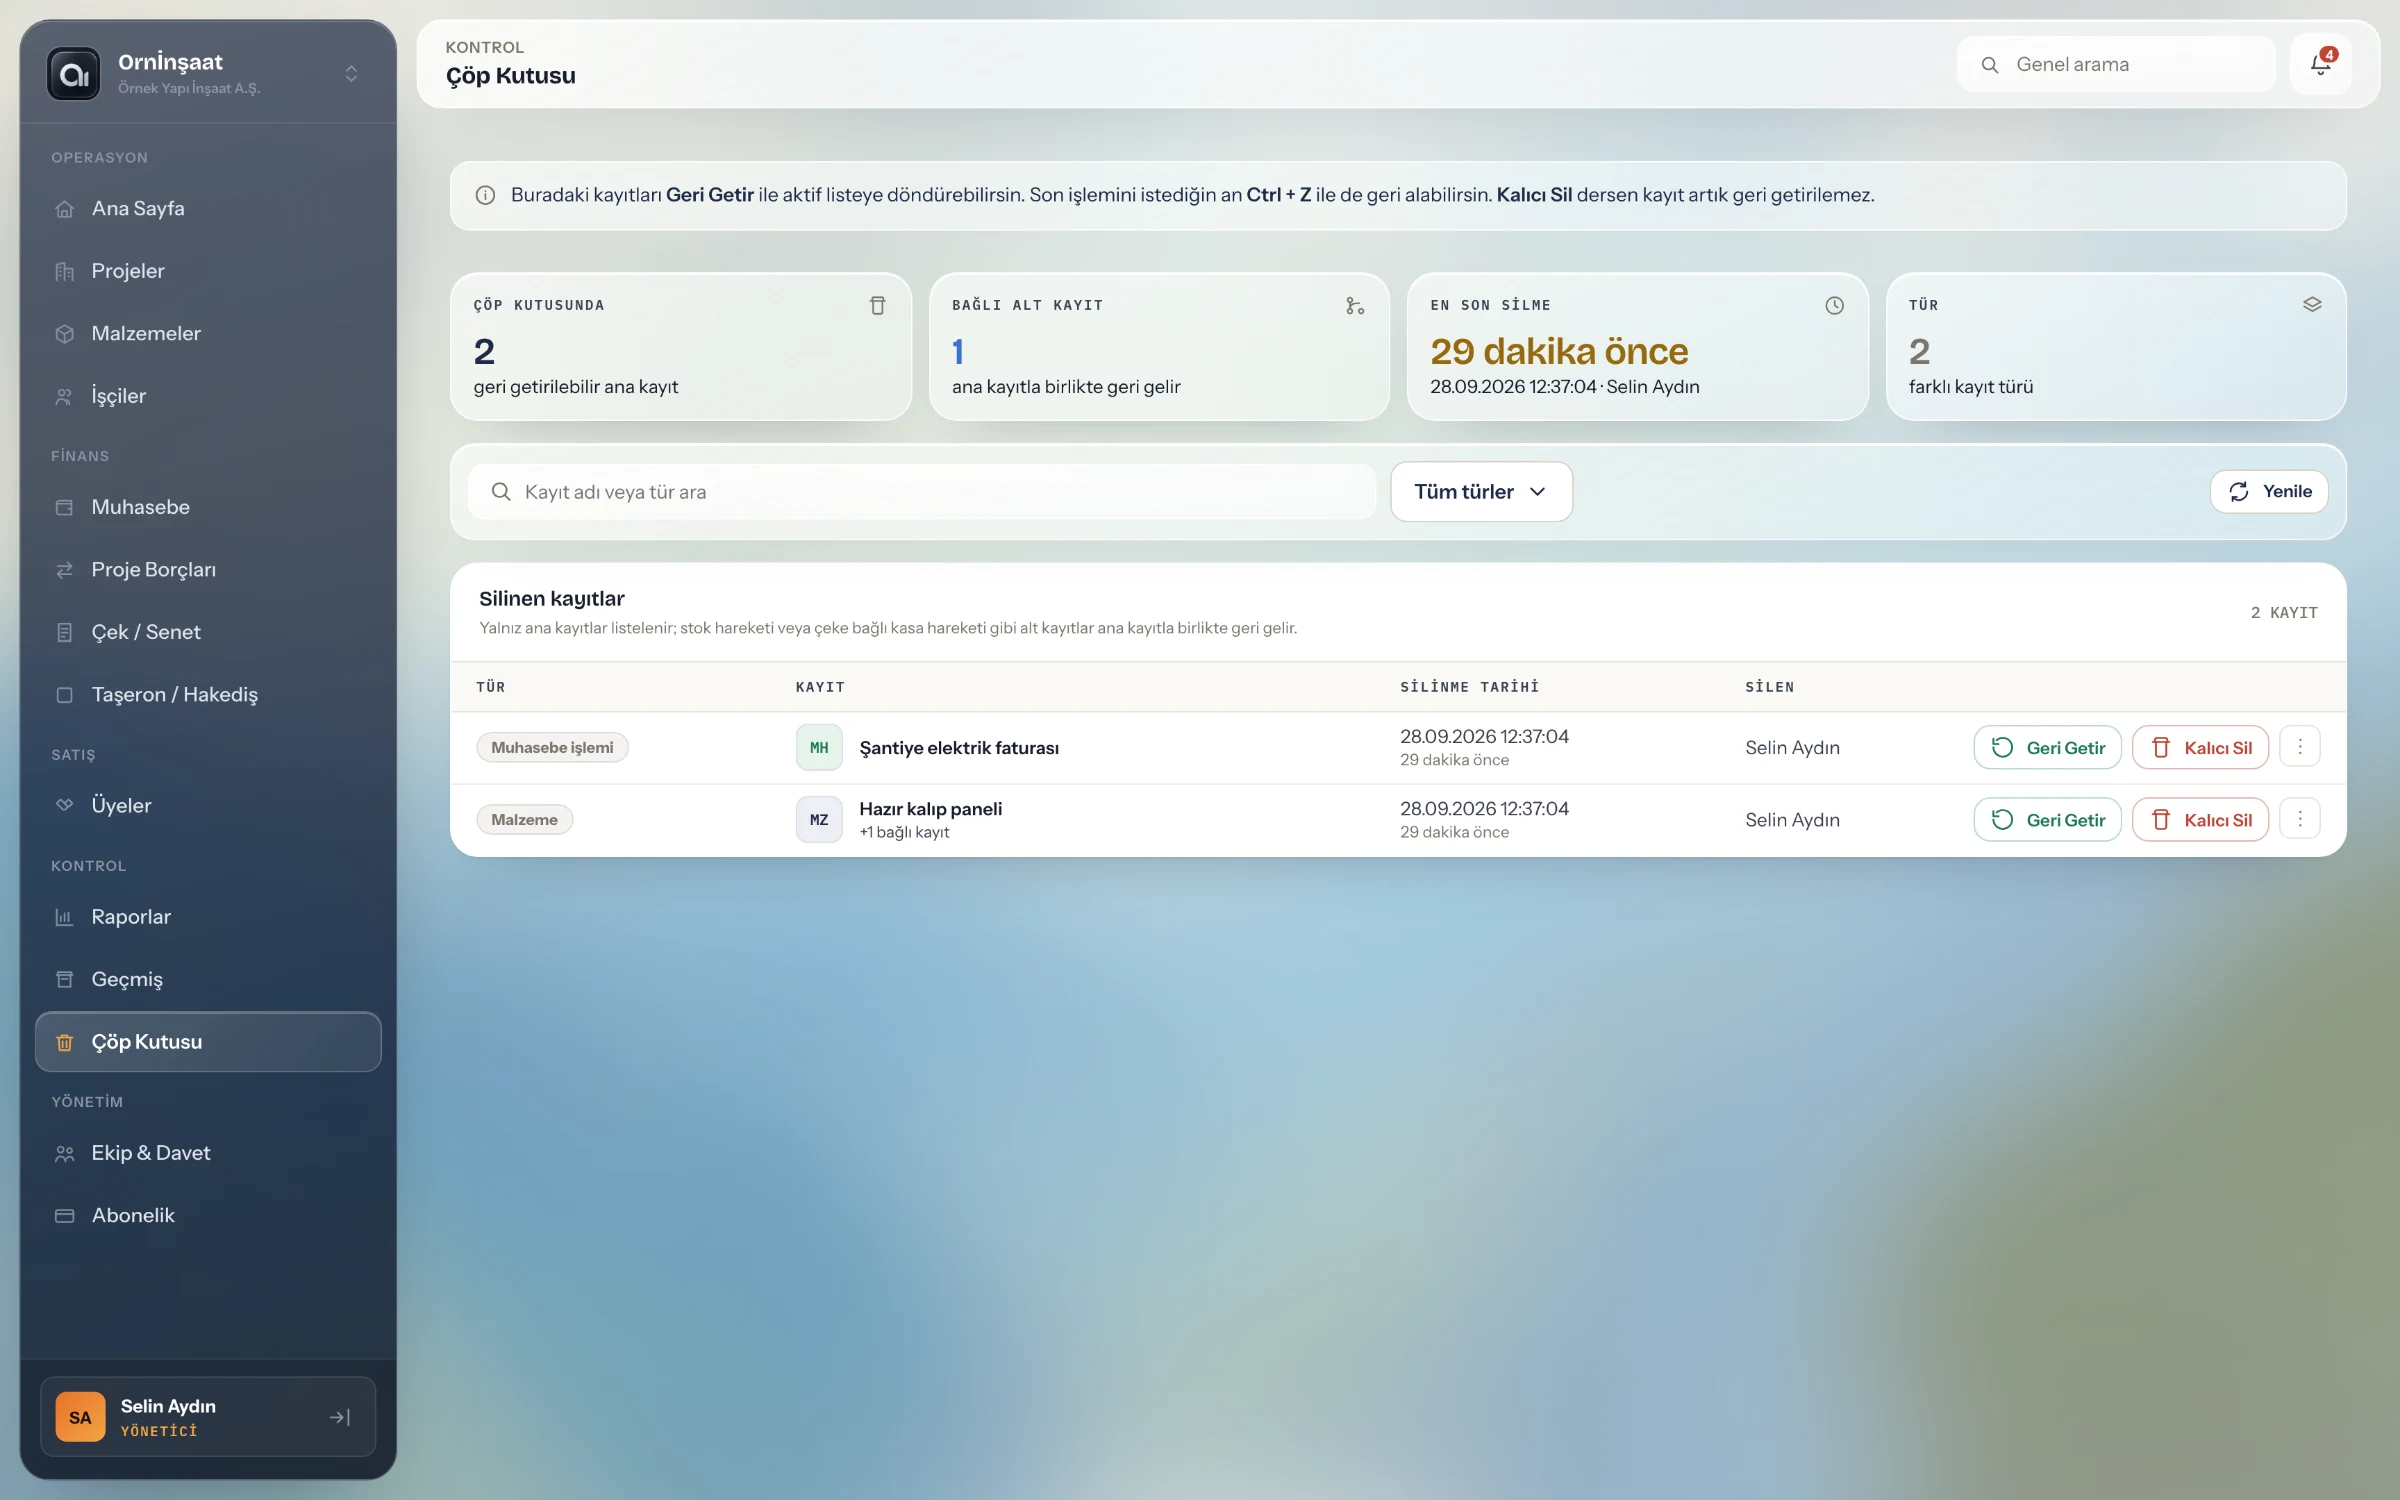Permanently delete Şantiye elektrik faturası
2400x1500 pixels.
pos(2200,747)
